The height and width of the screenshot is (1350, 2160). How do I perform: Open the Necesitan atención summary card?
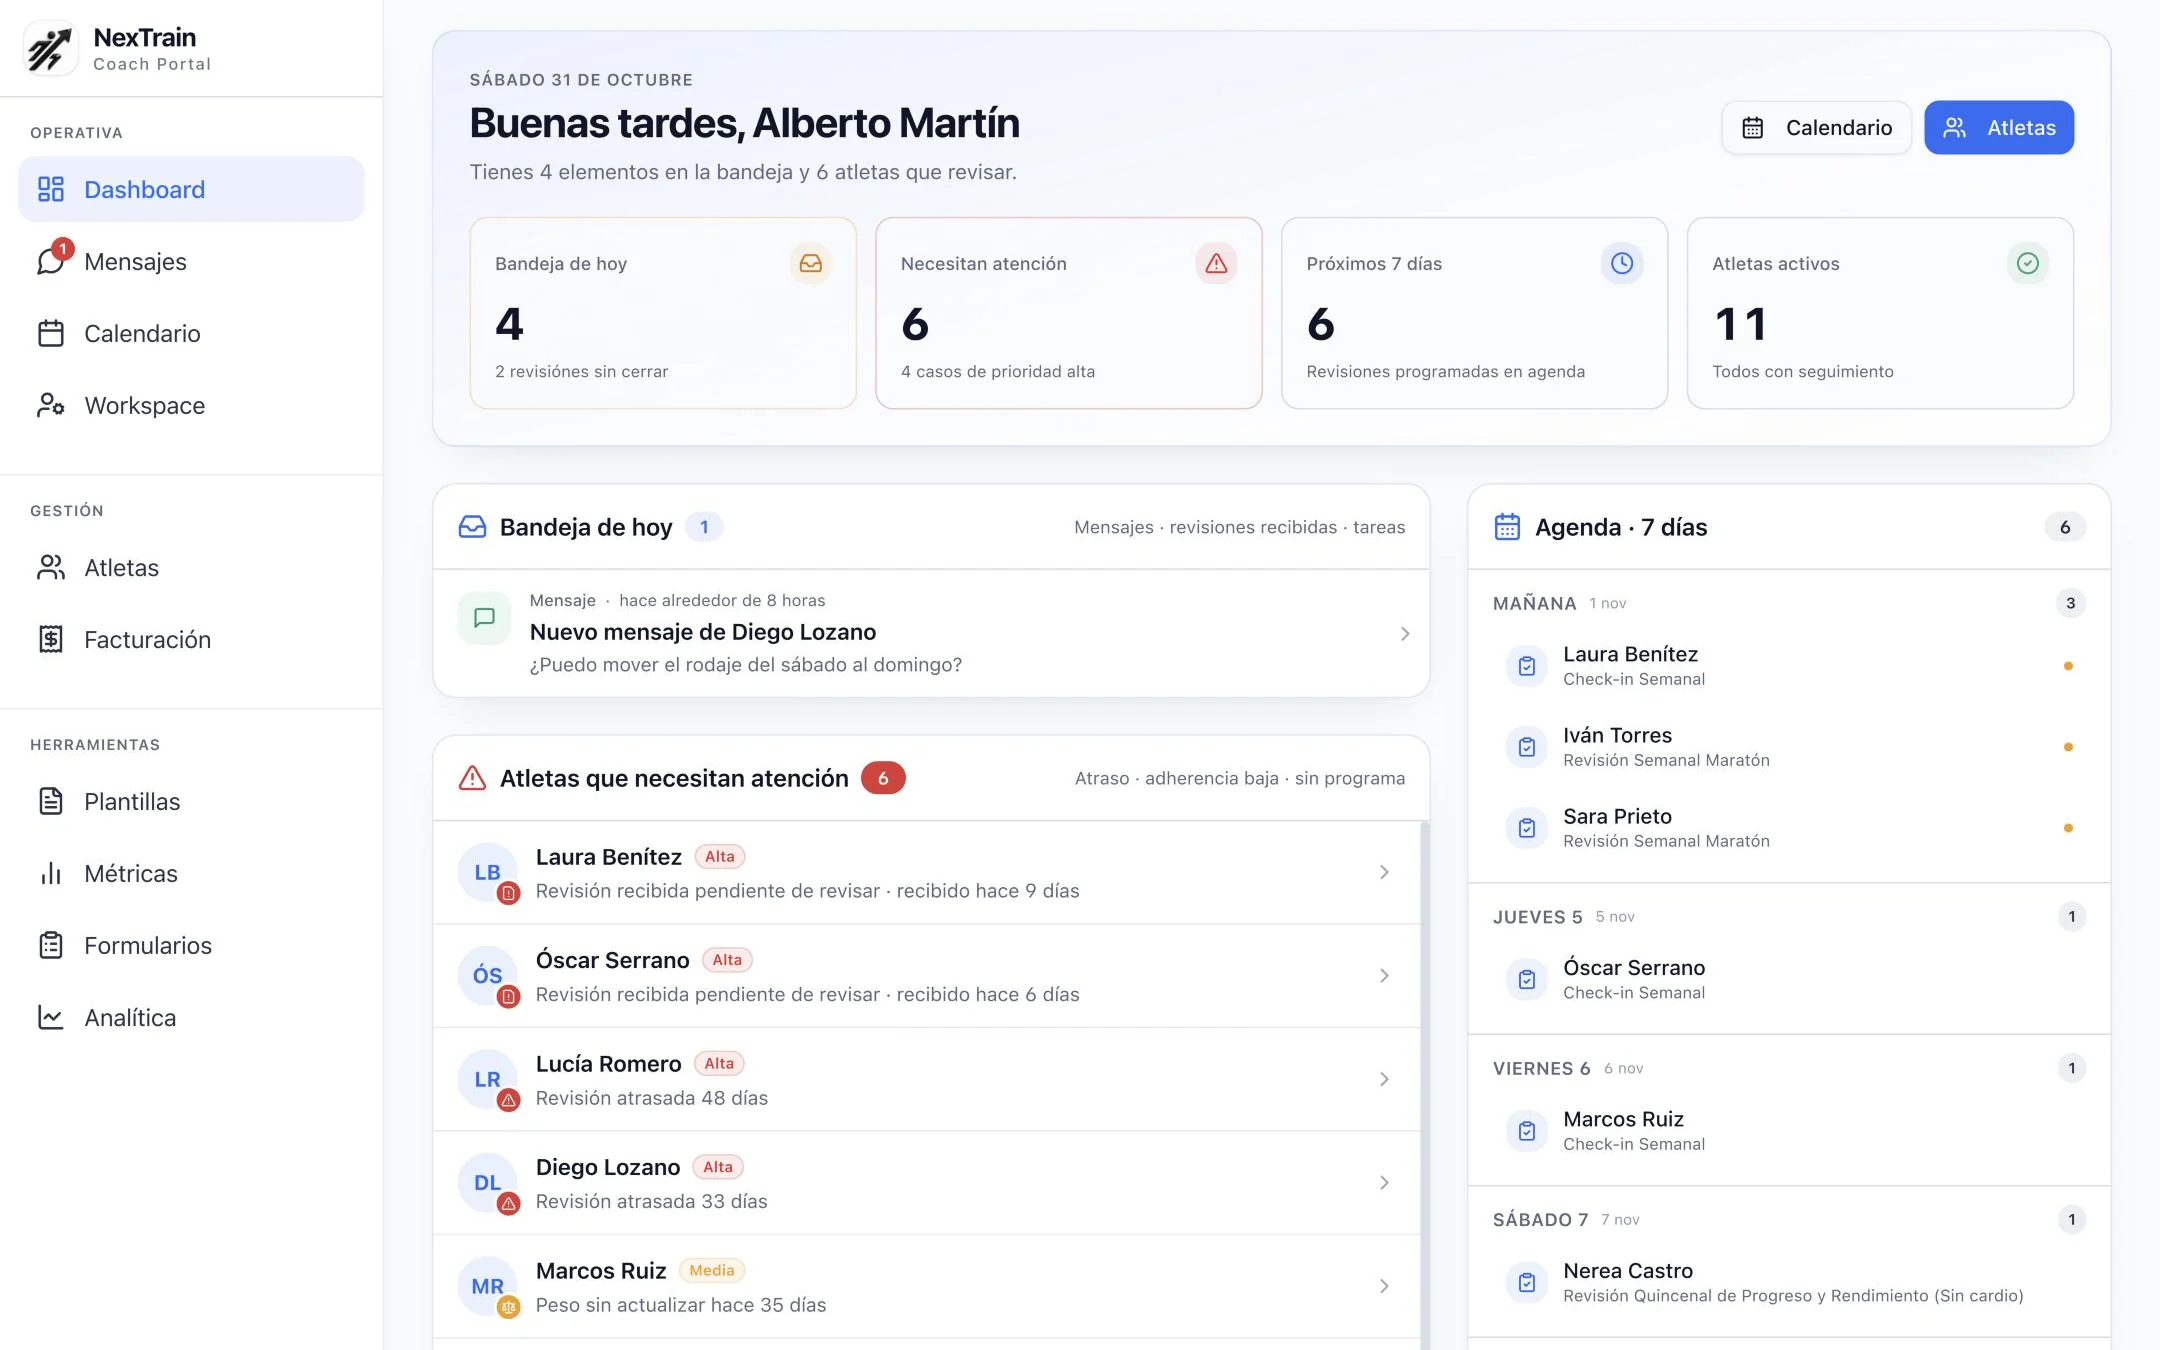tap(1069, 313)
